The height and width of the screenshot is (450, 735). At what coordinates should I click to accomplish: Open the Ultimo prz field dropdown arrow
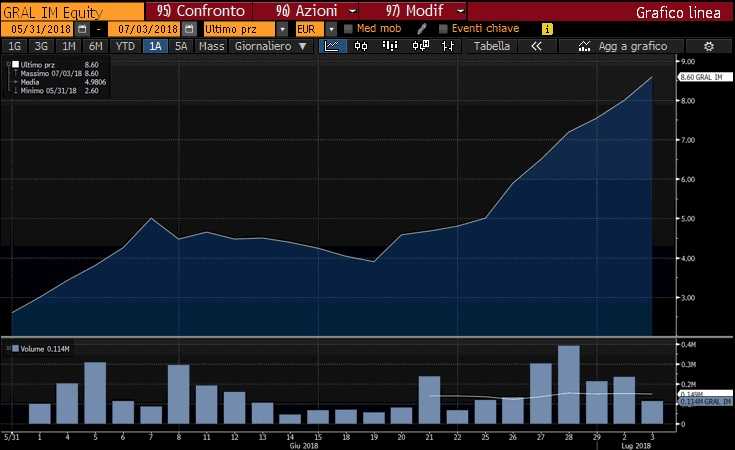(x=282, y=29)
